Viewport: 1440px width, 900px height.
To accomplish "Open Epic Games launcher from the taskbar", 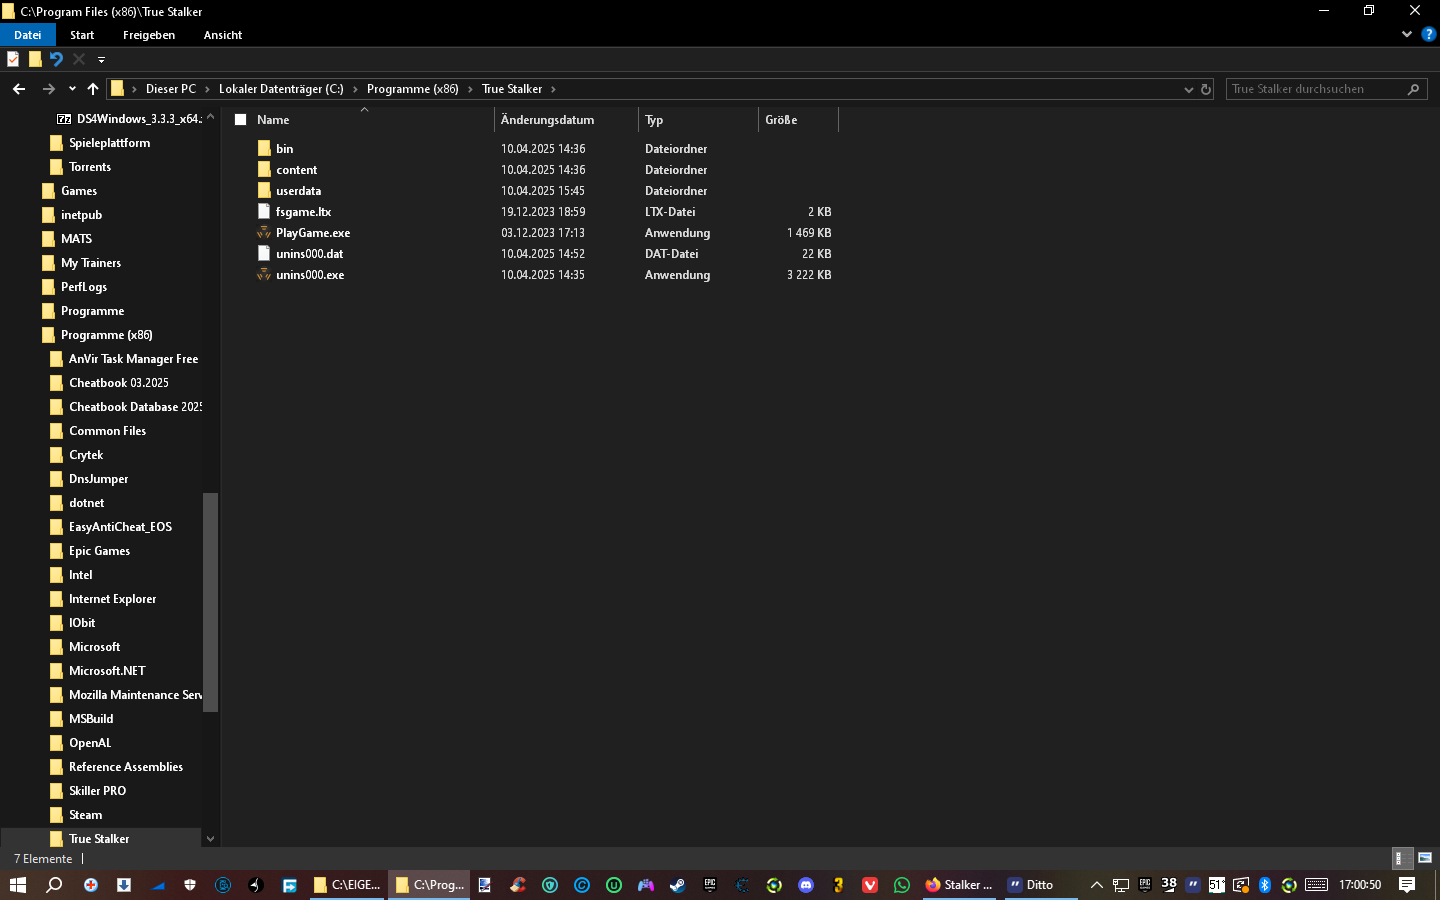I will coord(710,885).
